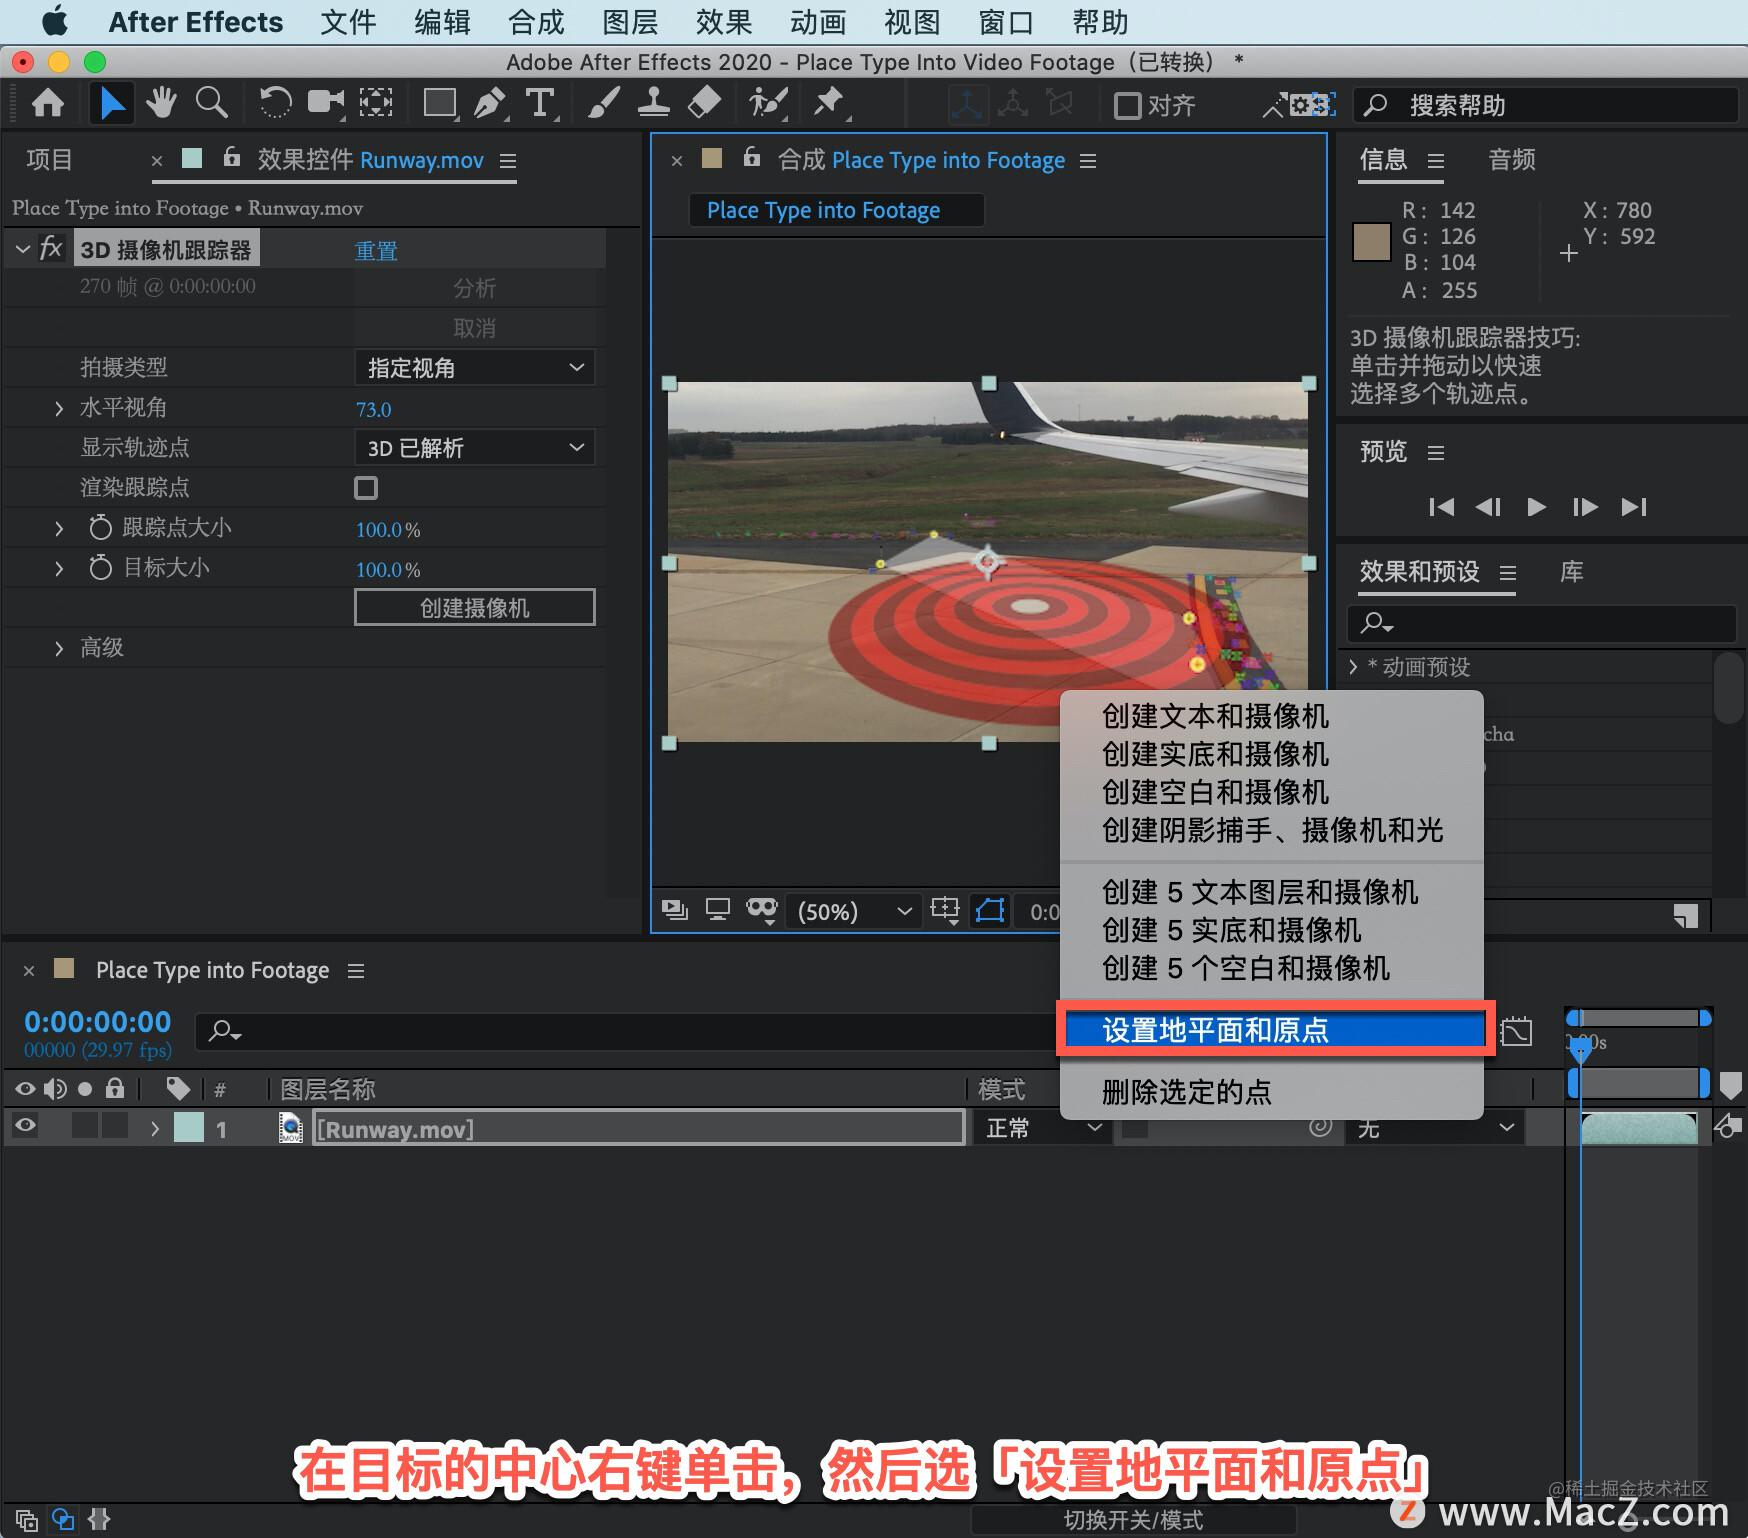Select the Rectangle shape tool
The image size is (1748, 1538).
coord(440,103)
